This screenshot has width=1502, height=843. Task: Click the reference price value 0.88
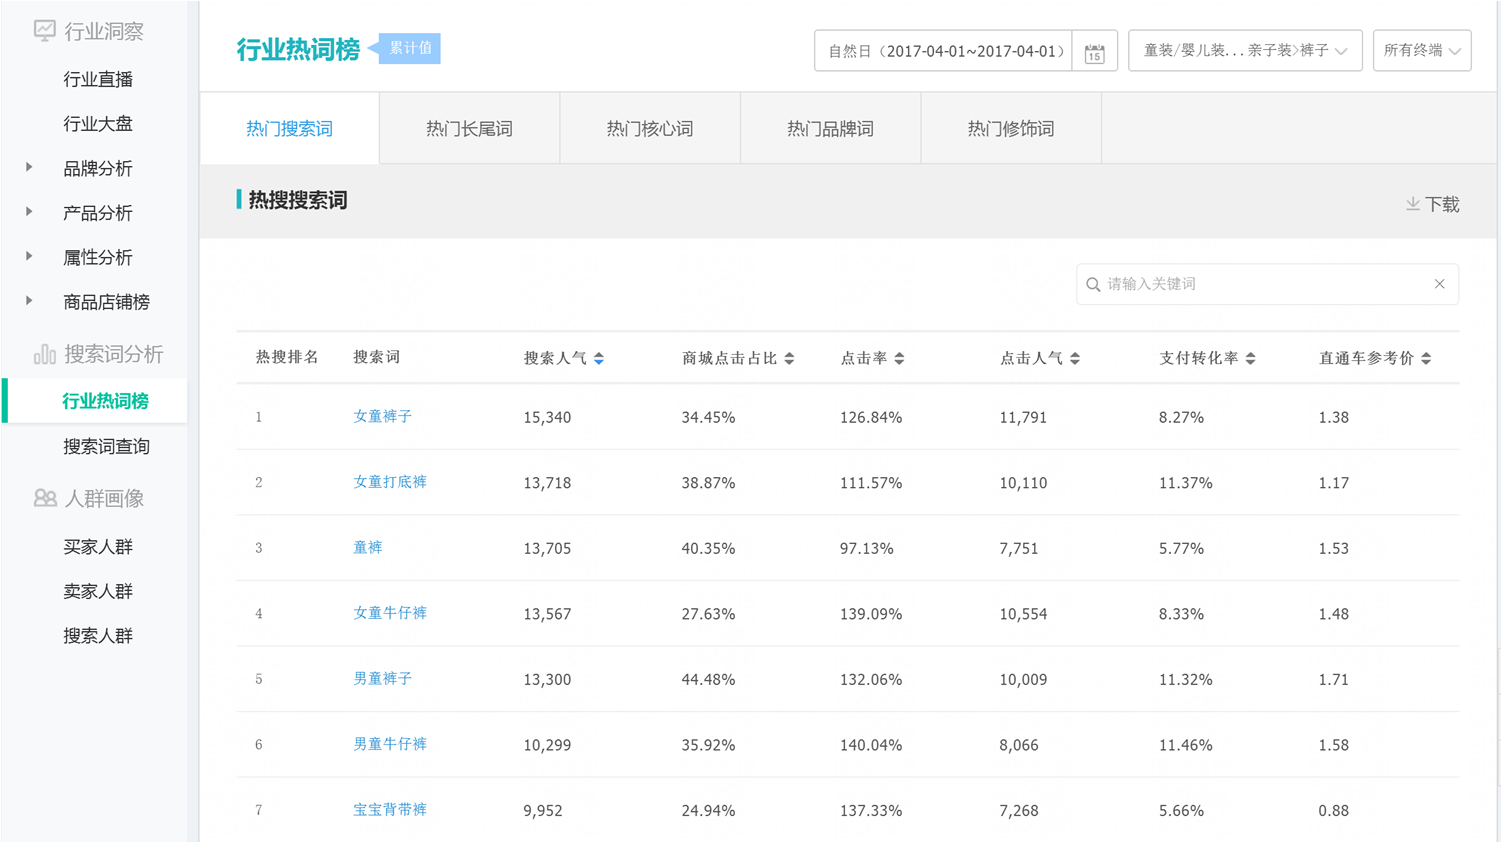click(1333, 810)
